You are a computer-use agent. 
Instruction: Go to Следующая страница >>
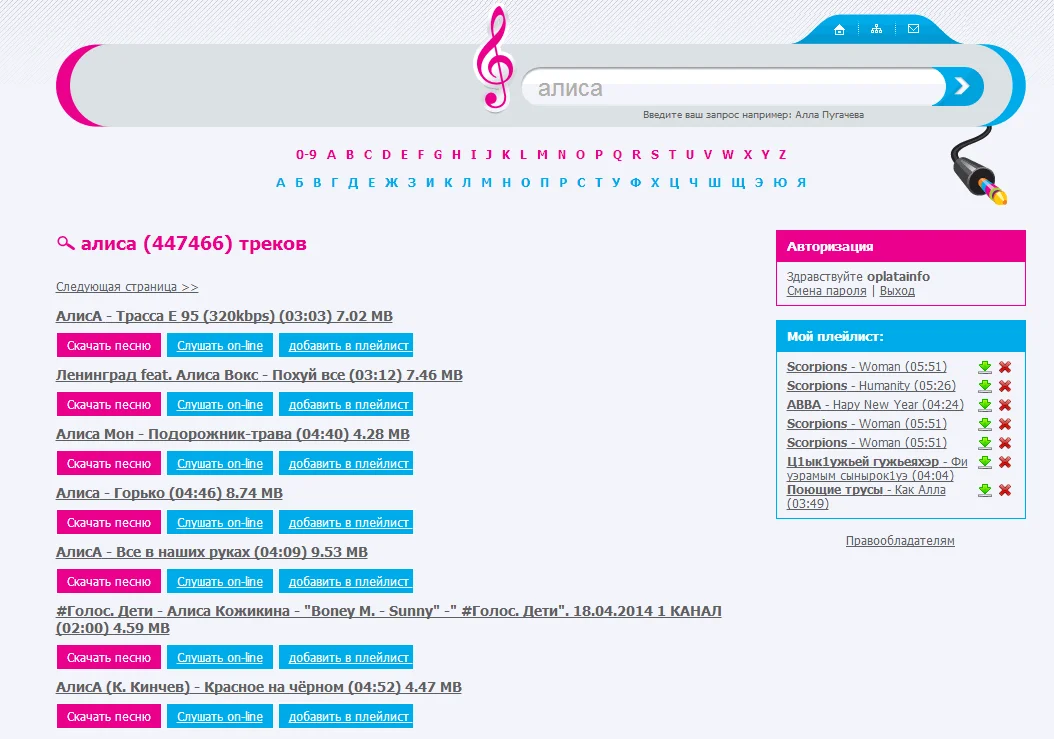coord(127,286)
